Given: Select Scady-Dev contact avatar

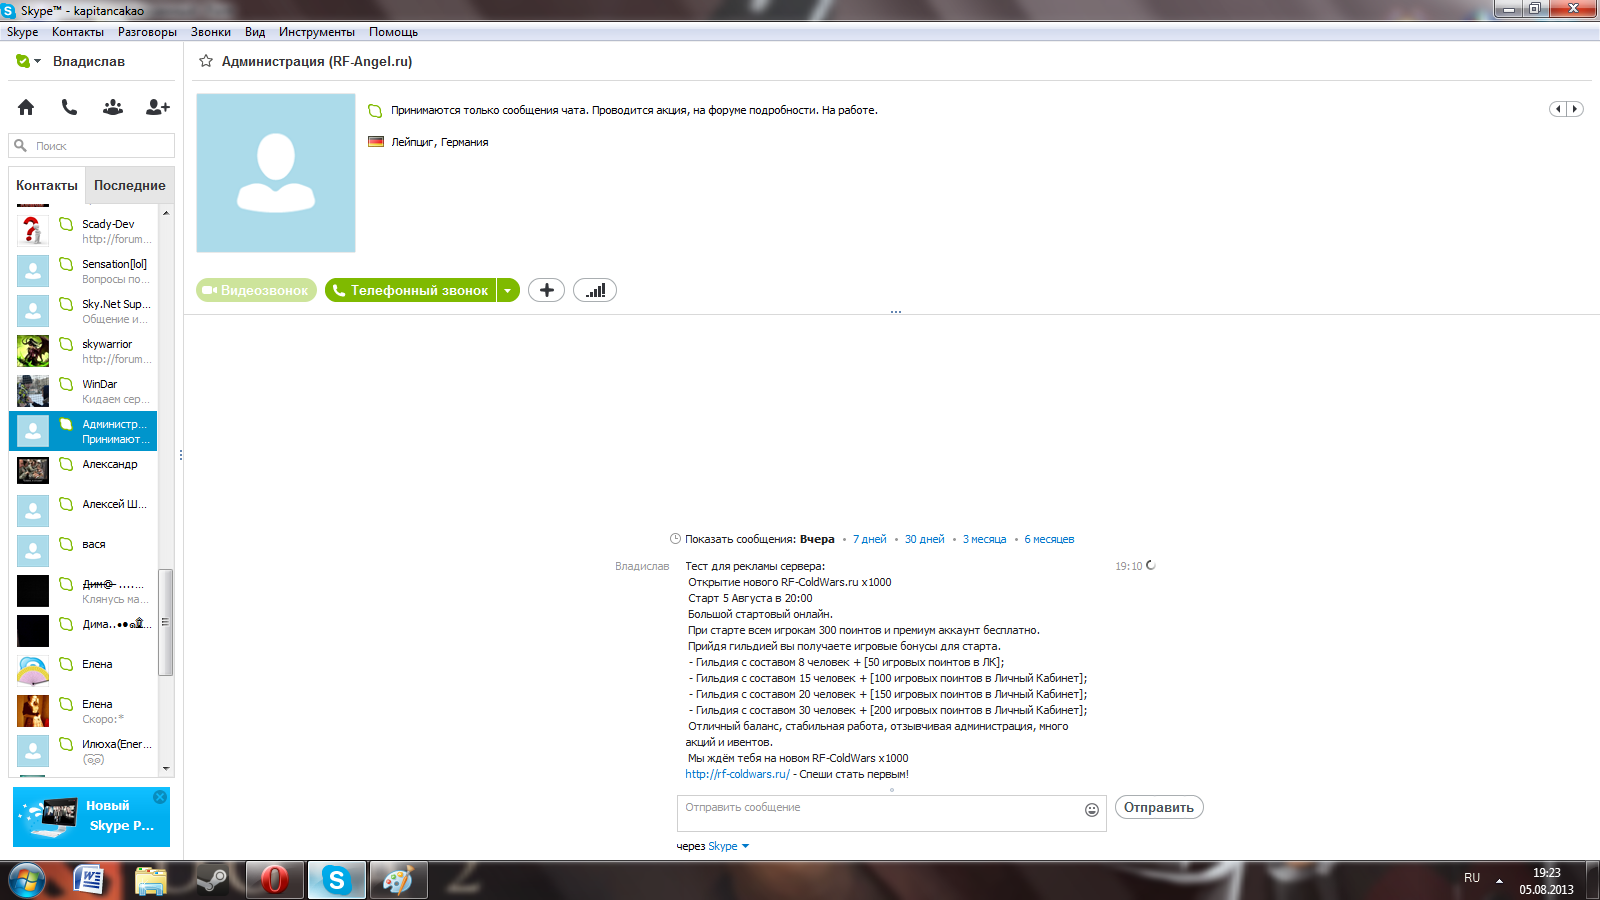Looking at the screenshot, I should (33, 231).
